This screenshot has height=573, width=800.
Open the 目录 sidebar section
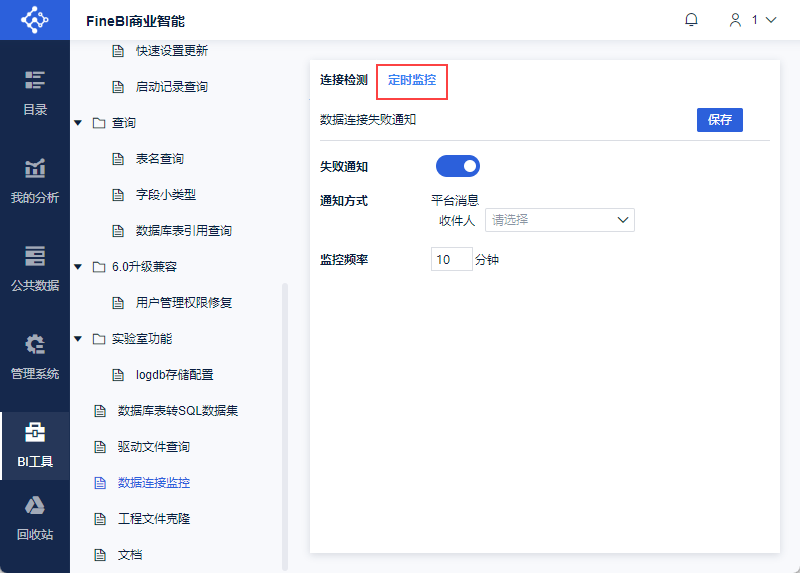tap(35, 93)
